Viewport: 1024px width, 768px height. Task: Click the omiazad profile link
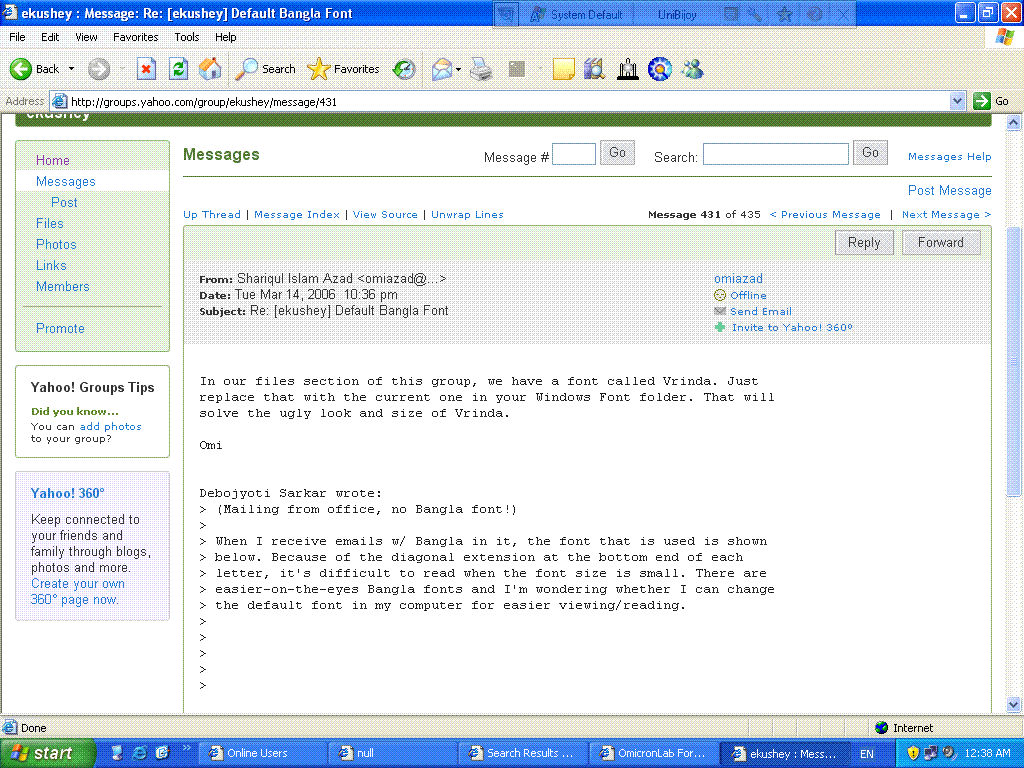[x=739, y=279]
